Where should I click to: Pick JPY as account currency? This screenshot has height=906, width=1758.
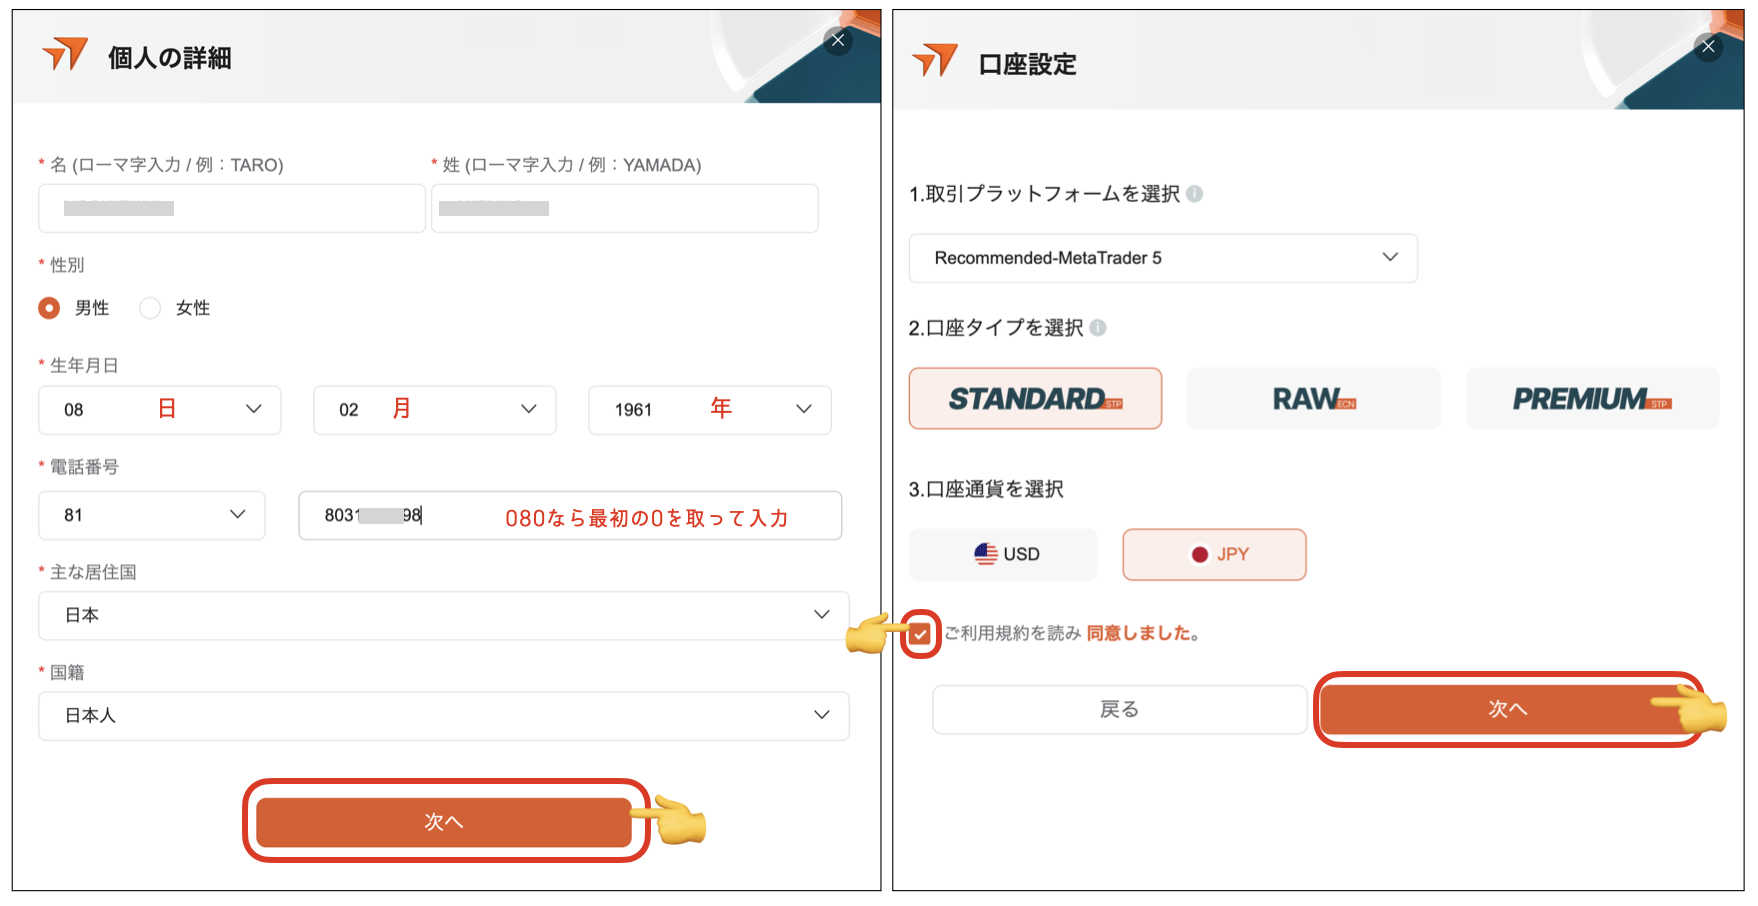(x=1214, y=555)
